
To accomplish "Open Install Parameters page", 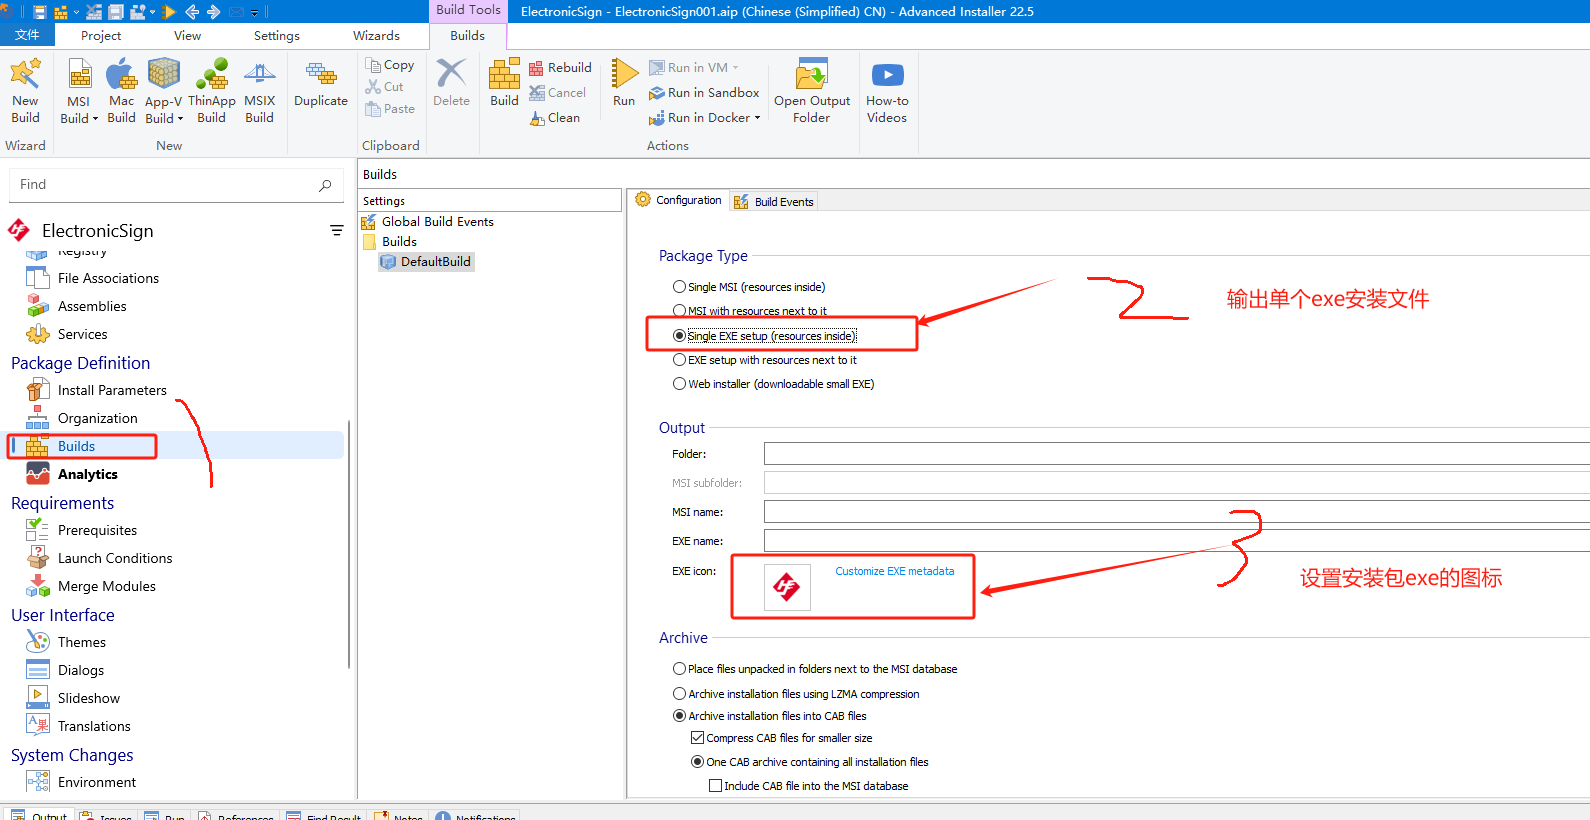I will click(x=112, y=390).
